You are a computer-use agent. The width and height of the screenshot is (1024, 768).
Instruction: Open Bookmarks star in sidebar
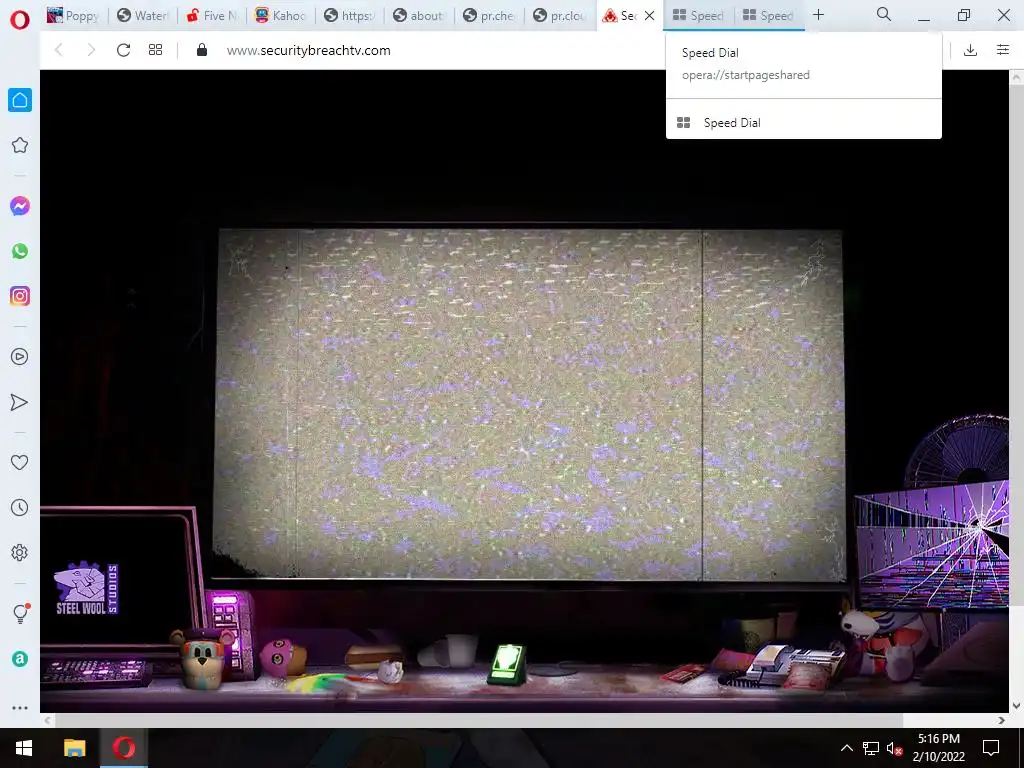tap(20, 145)
